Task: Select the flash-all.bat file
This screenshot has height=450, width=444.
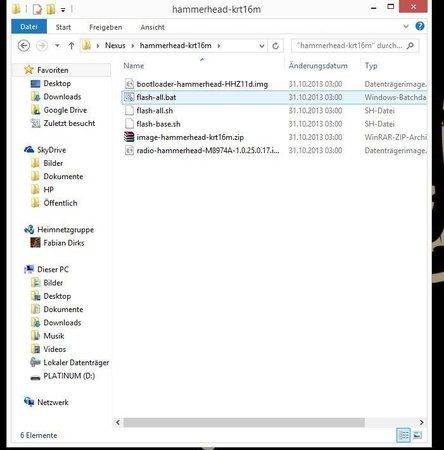Action: pos(156,97)
